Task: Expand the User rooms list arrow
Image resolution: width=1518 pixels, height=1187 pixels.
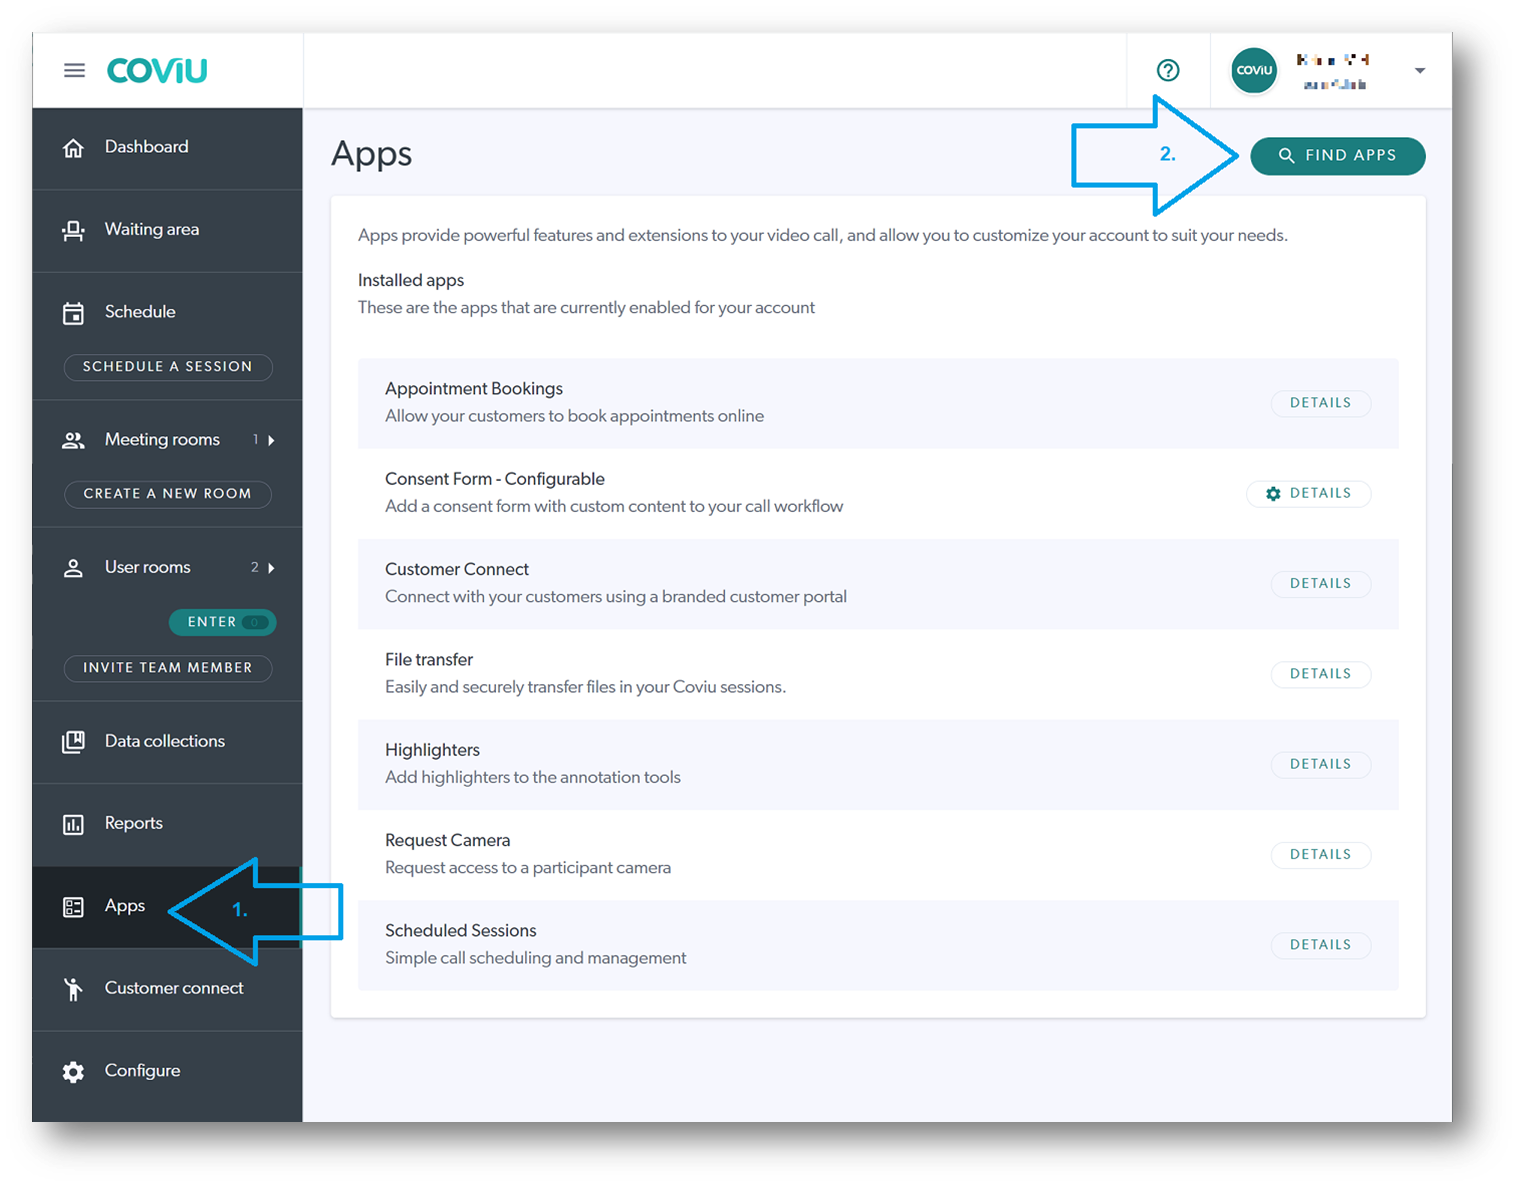Action: pyautogui.click(x=271, y=568)
